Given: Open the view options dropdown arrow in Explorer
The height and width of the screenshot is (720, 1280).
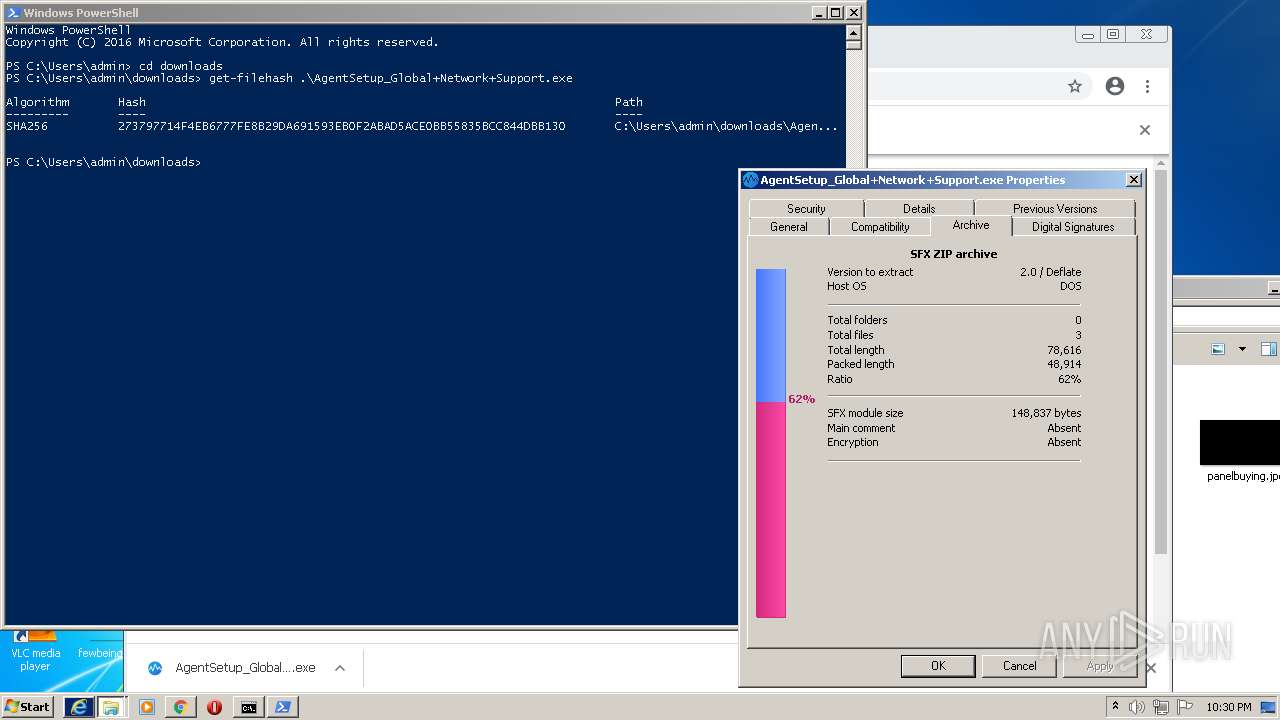Looking at the screenshot, I should 1242,349.
